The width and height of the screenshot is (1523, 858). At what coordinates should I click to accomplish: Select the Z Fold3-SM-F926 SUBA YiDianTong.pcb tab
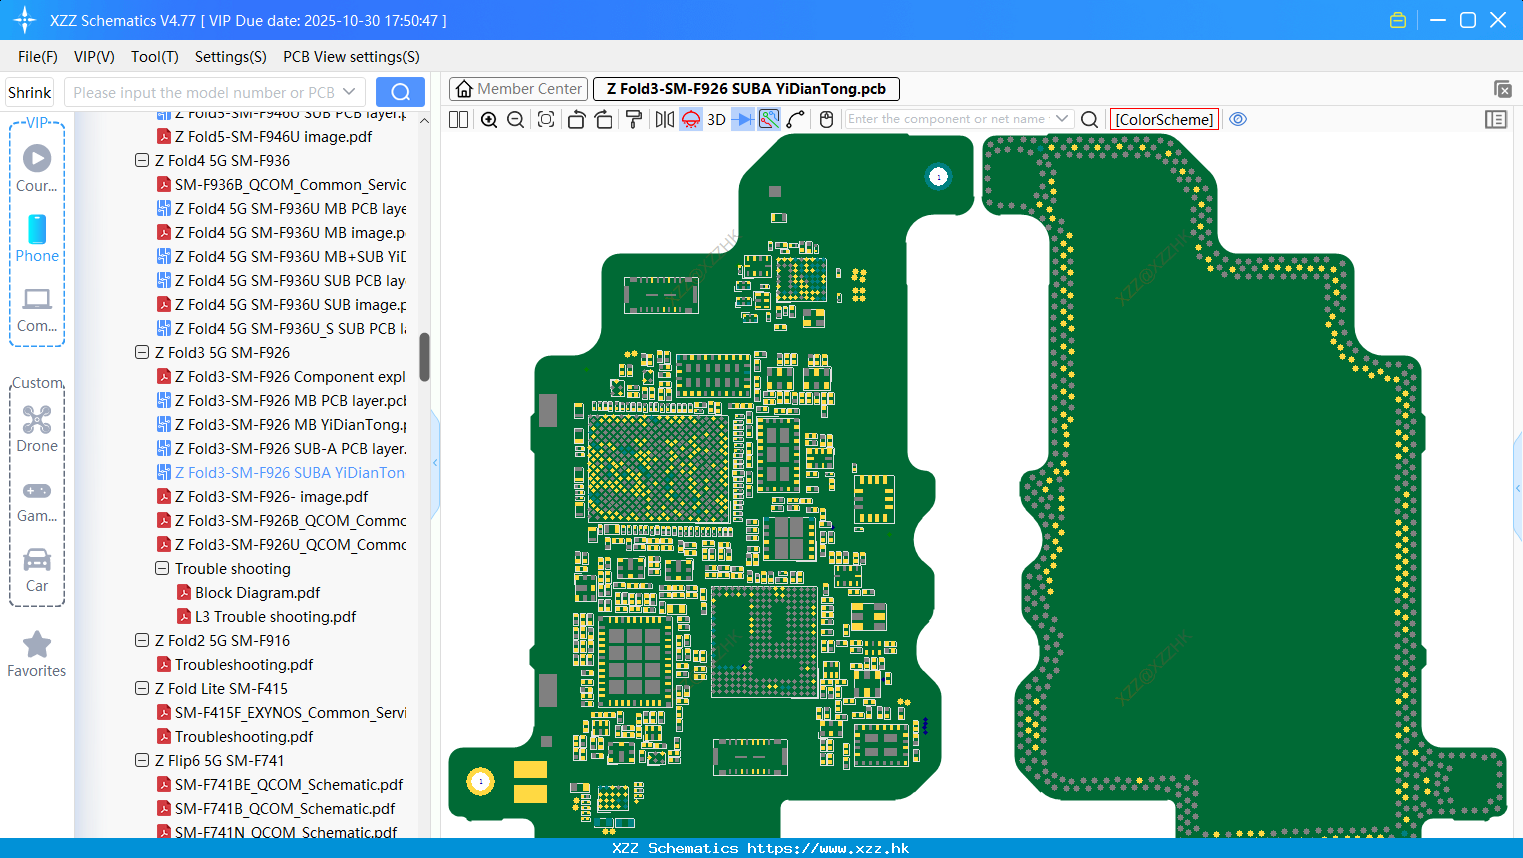coord(746,89)
